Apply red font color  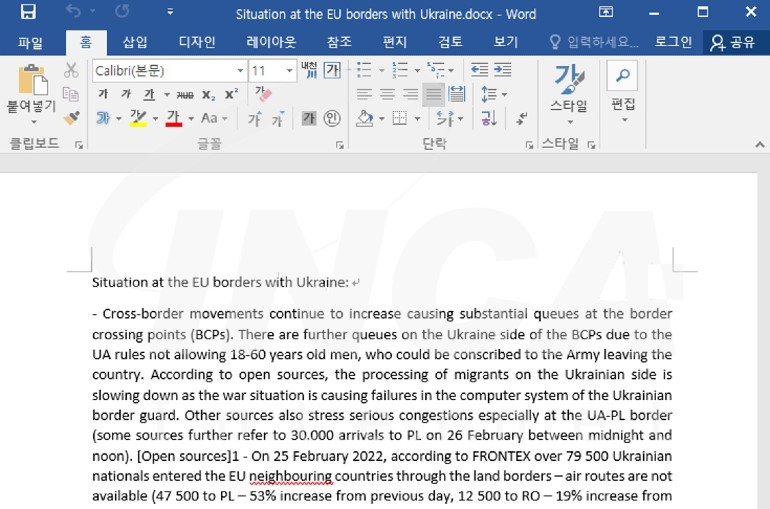174,118
